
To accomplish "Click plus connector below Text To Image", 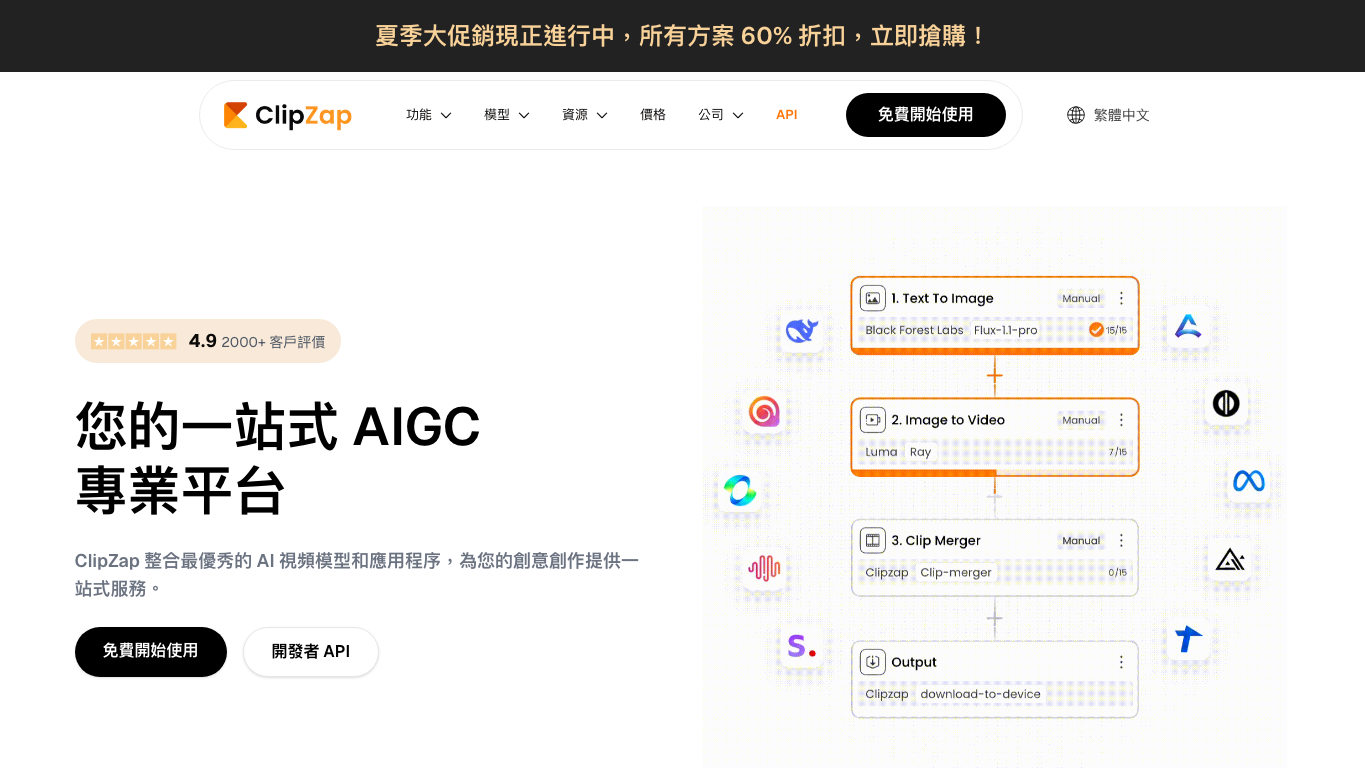I will (994, 376).
